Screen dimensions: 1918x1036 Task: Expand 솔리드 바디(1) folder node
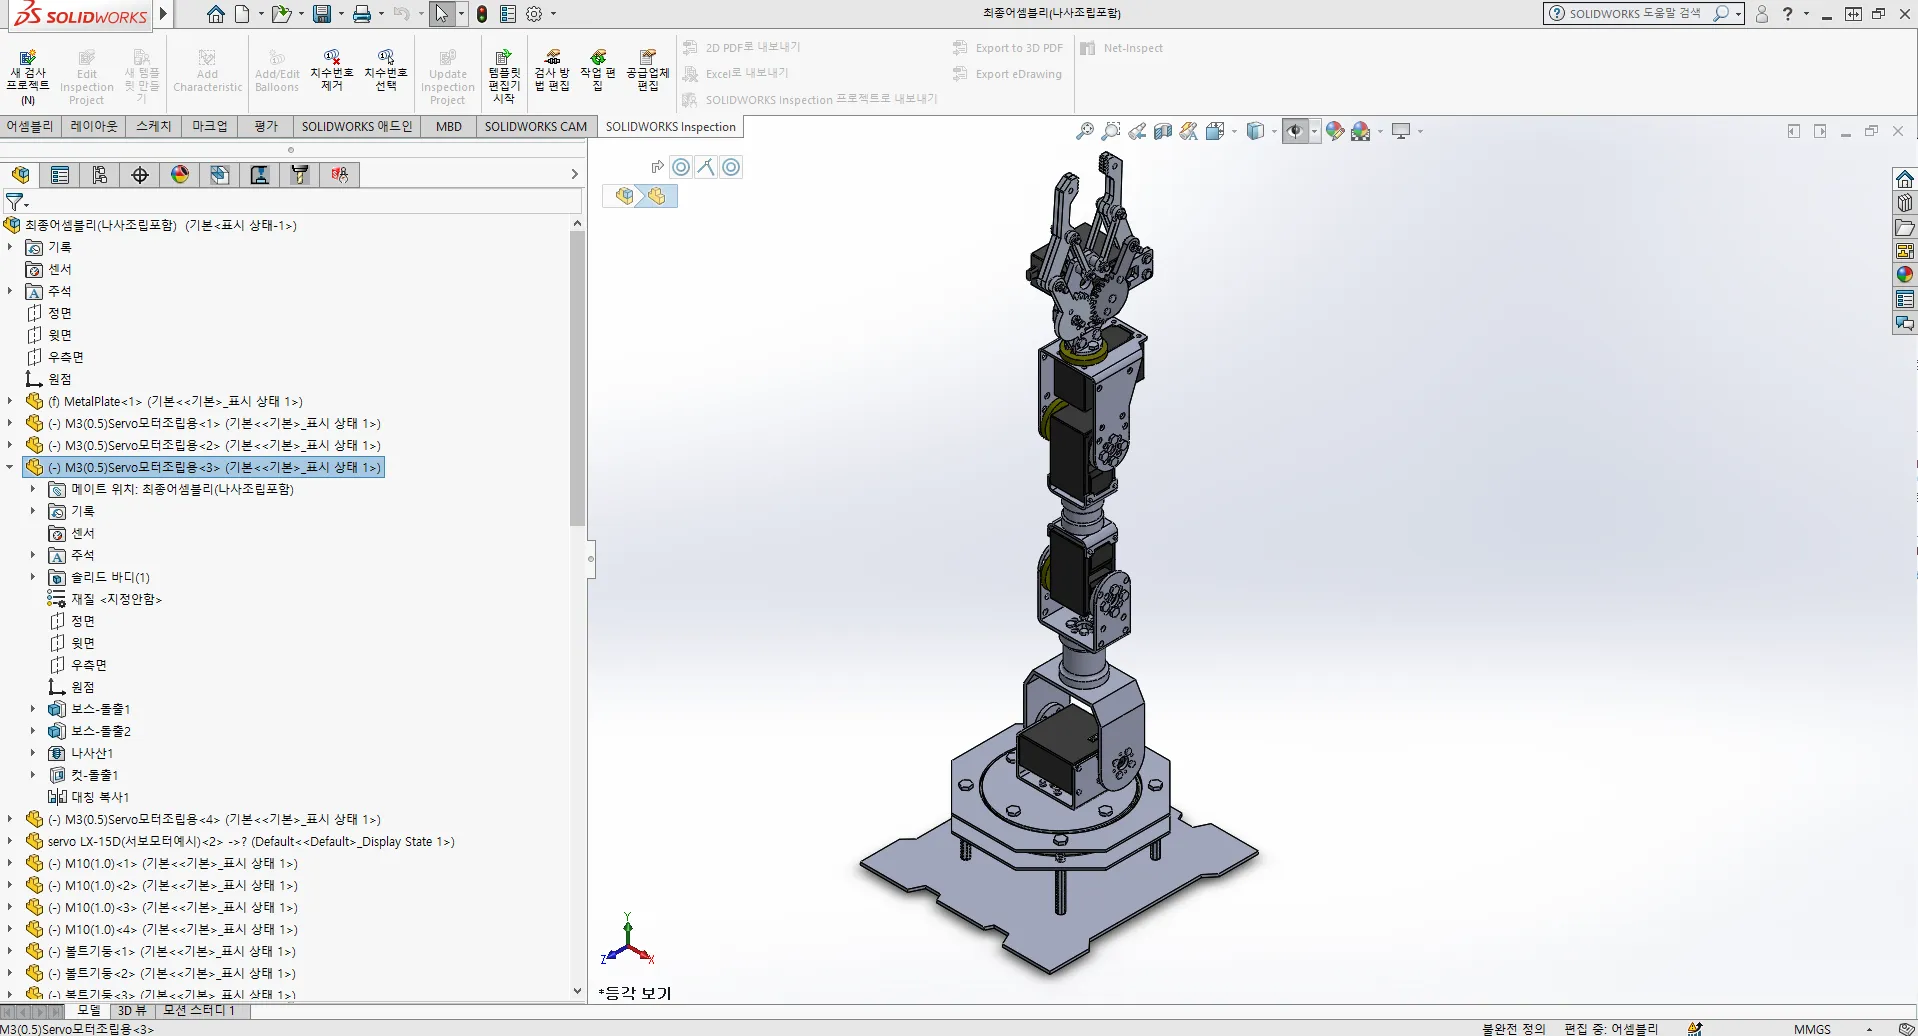click(33, 577)
